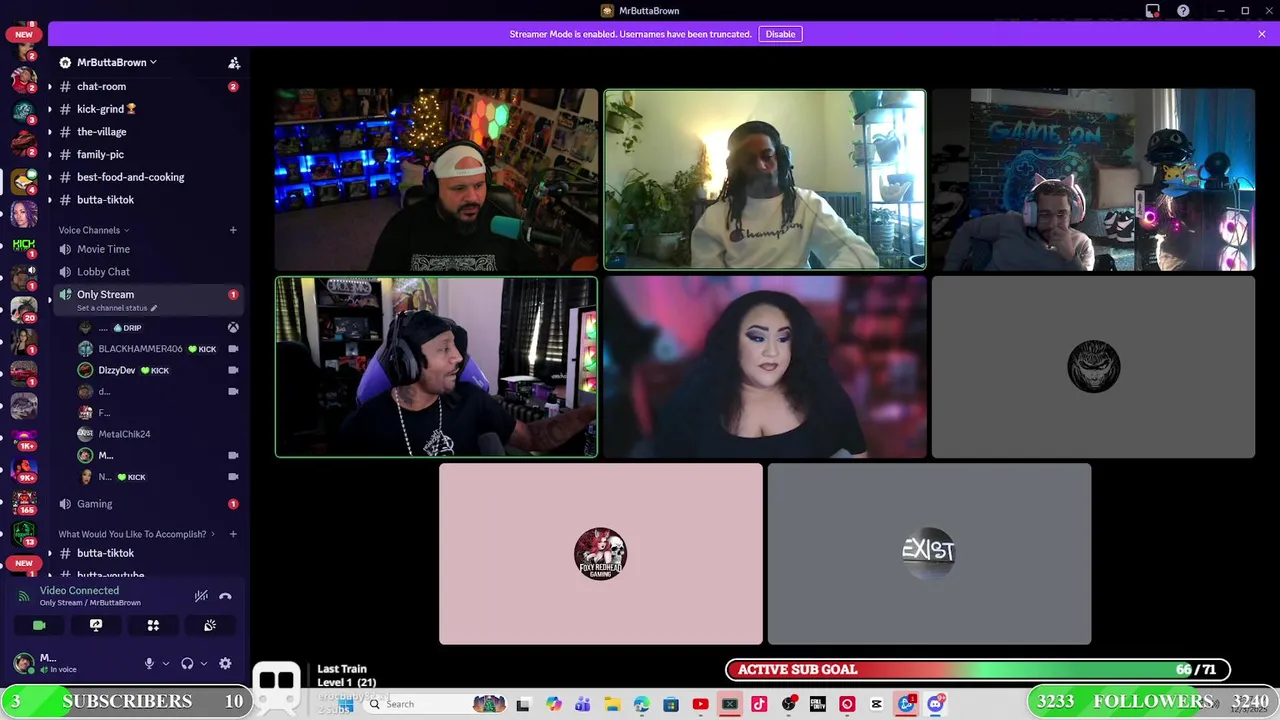Expand What Would You Like To Accomplish category
The width and height of the screenshot is (1280, 720).
(137, 534)
